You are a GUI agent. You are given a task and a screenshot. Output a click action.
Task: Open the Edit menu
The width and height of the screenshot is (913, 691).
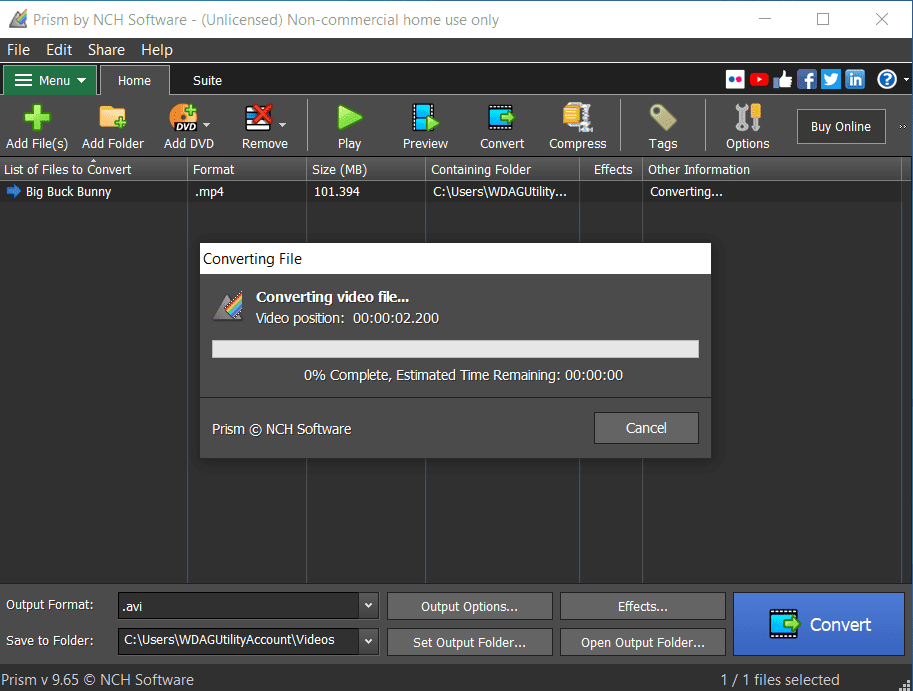[59, 50]
